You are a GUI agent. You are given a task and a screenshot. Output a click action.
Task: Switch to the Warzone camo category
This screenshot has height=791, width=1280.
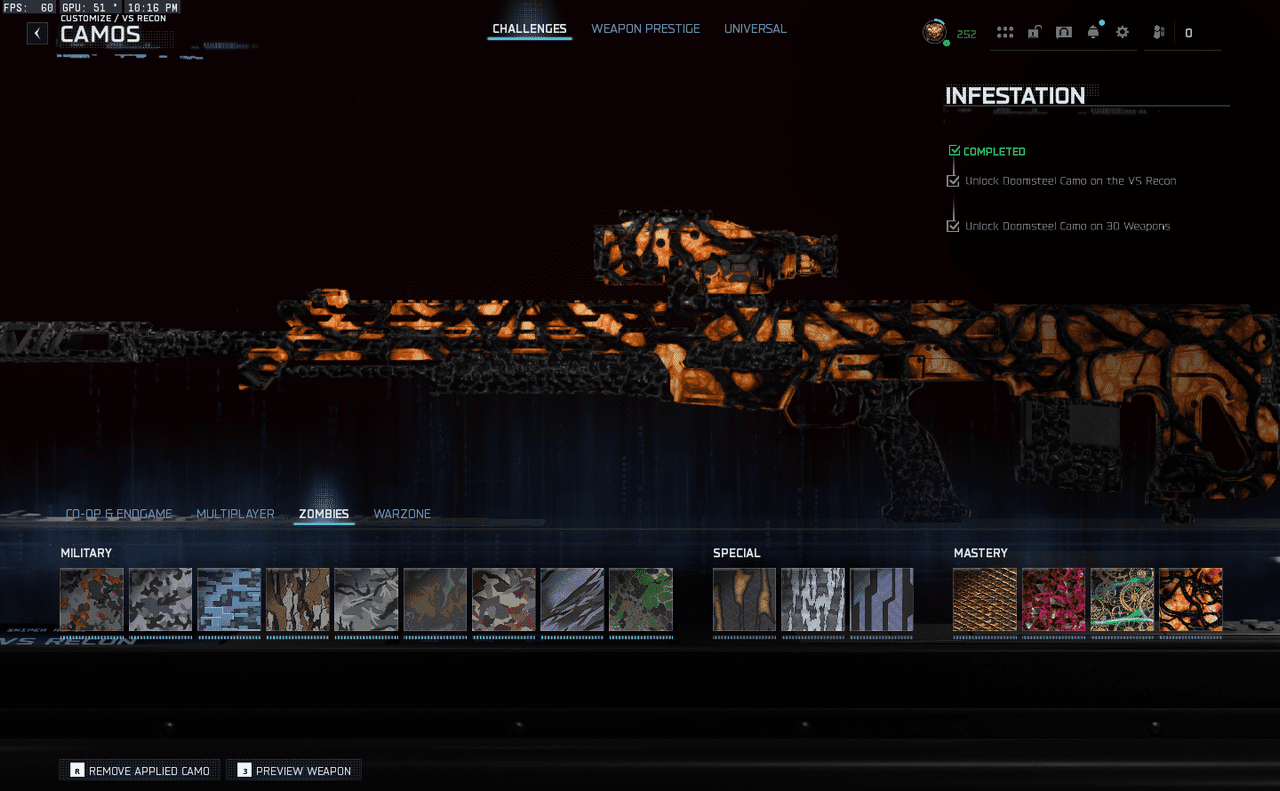pos(402,514)
